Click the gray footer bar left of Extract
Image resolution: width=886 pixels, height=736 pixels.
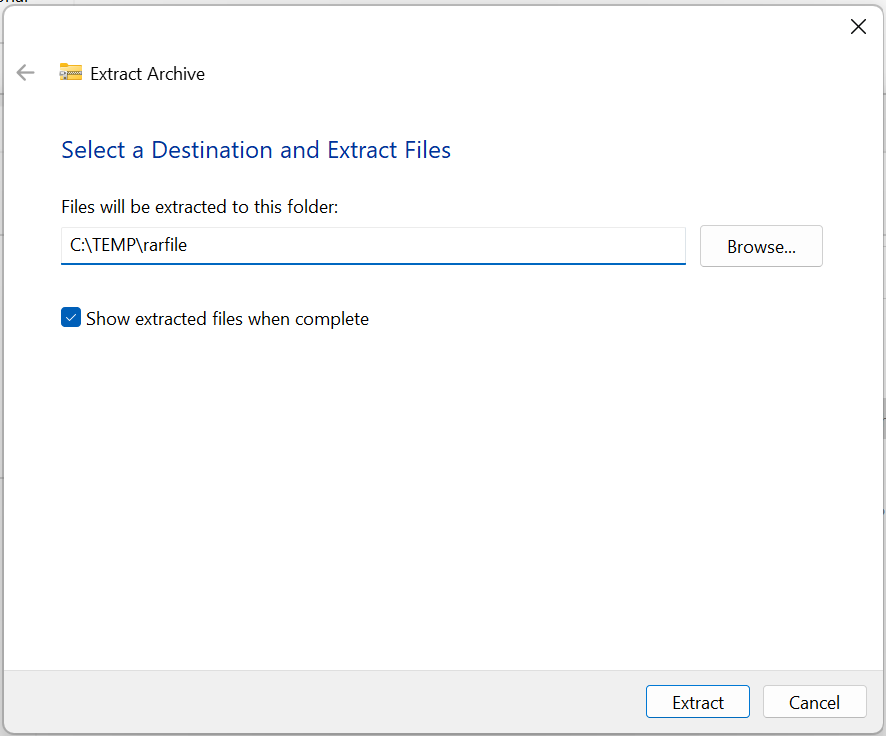(x=300, y=702)
